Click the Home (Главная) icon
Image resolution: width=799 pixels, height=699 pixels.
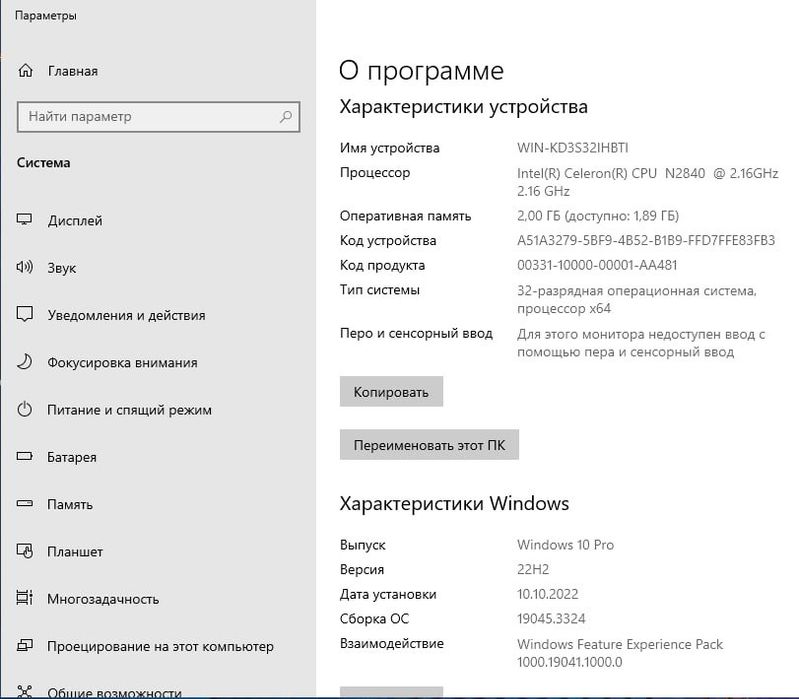(x=25, y=71)
